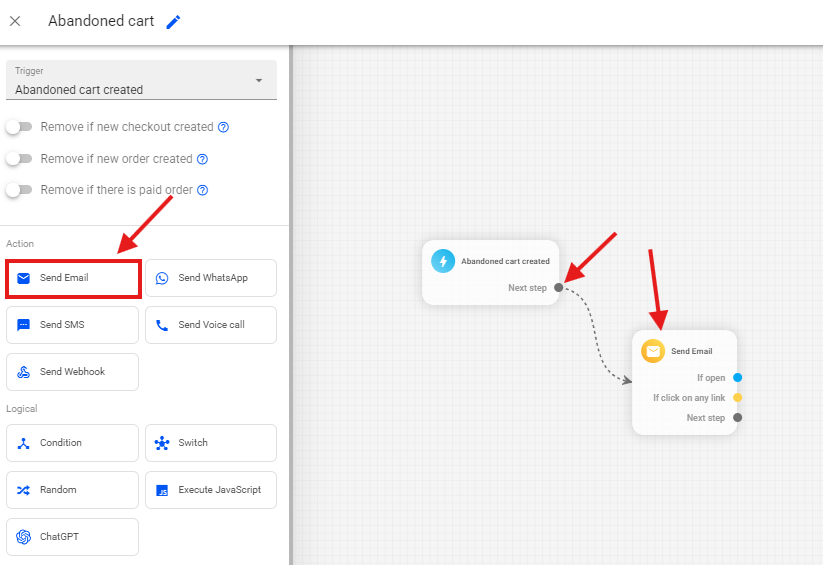This screenshot has height=565, width=823.
Task: Toggle Remove if new checkout created
Action: point(19,127)
